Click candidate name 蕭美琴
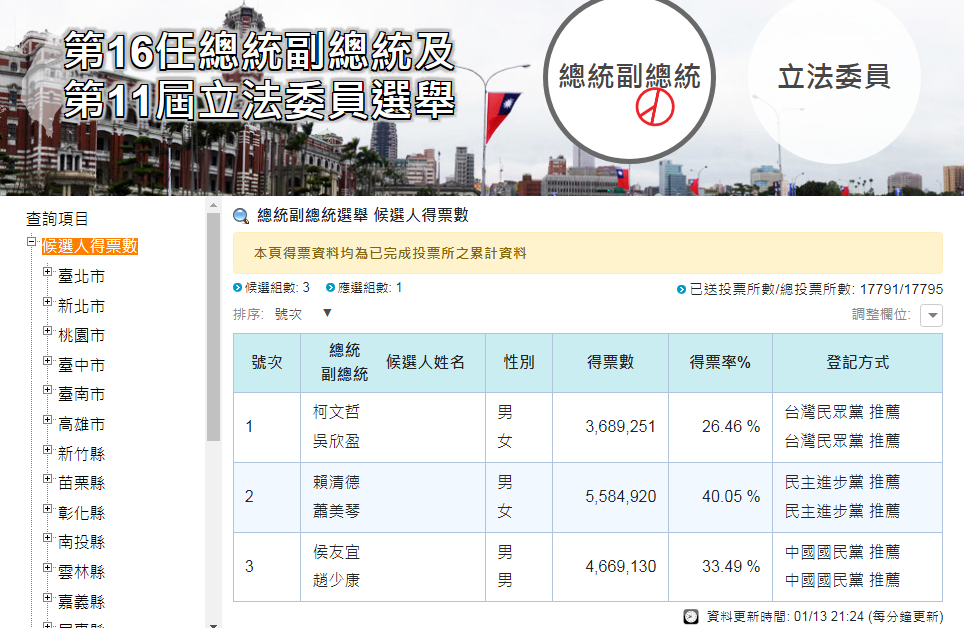This screenshot has height=628, width=964. (336, 511)
